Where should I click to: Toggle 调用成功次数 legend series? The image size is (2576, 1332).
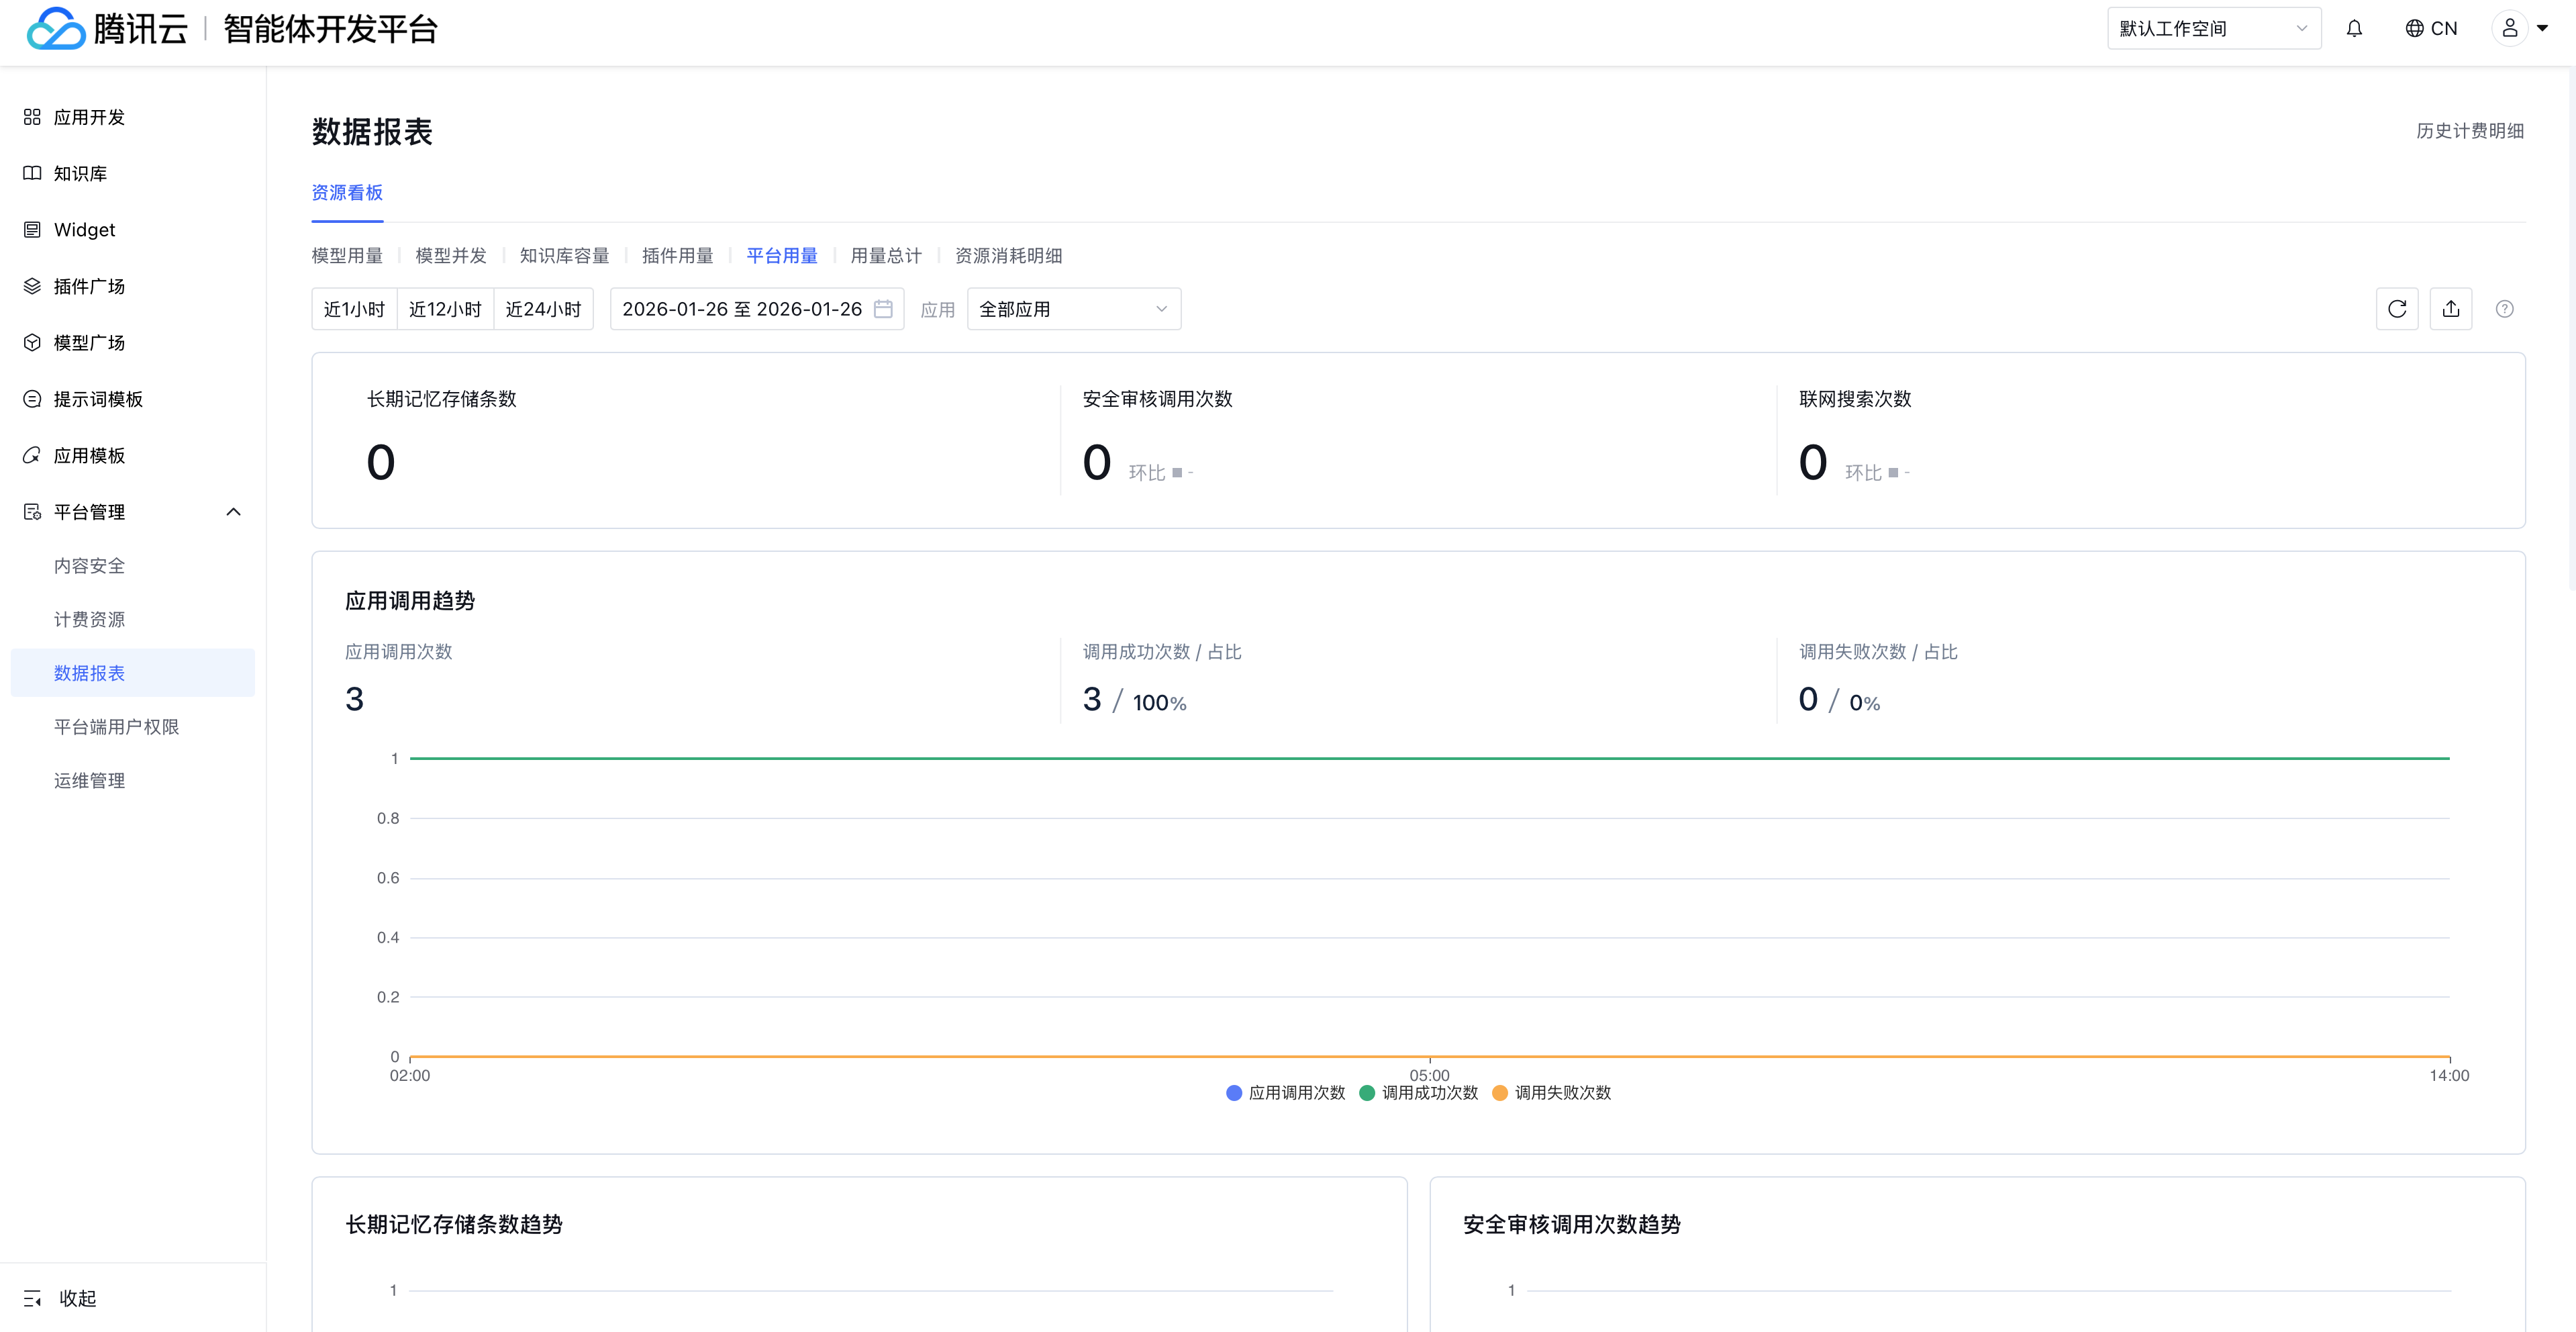point(1418,1093)
